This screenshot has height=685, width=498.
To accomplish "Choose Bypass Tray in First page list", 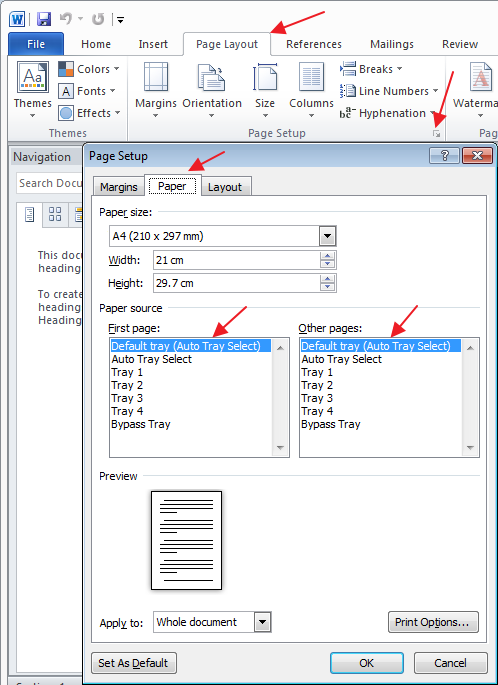I will point(190,424).
